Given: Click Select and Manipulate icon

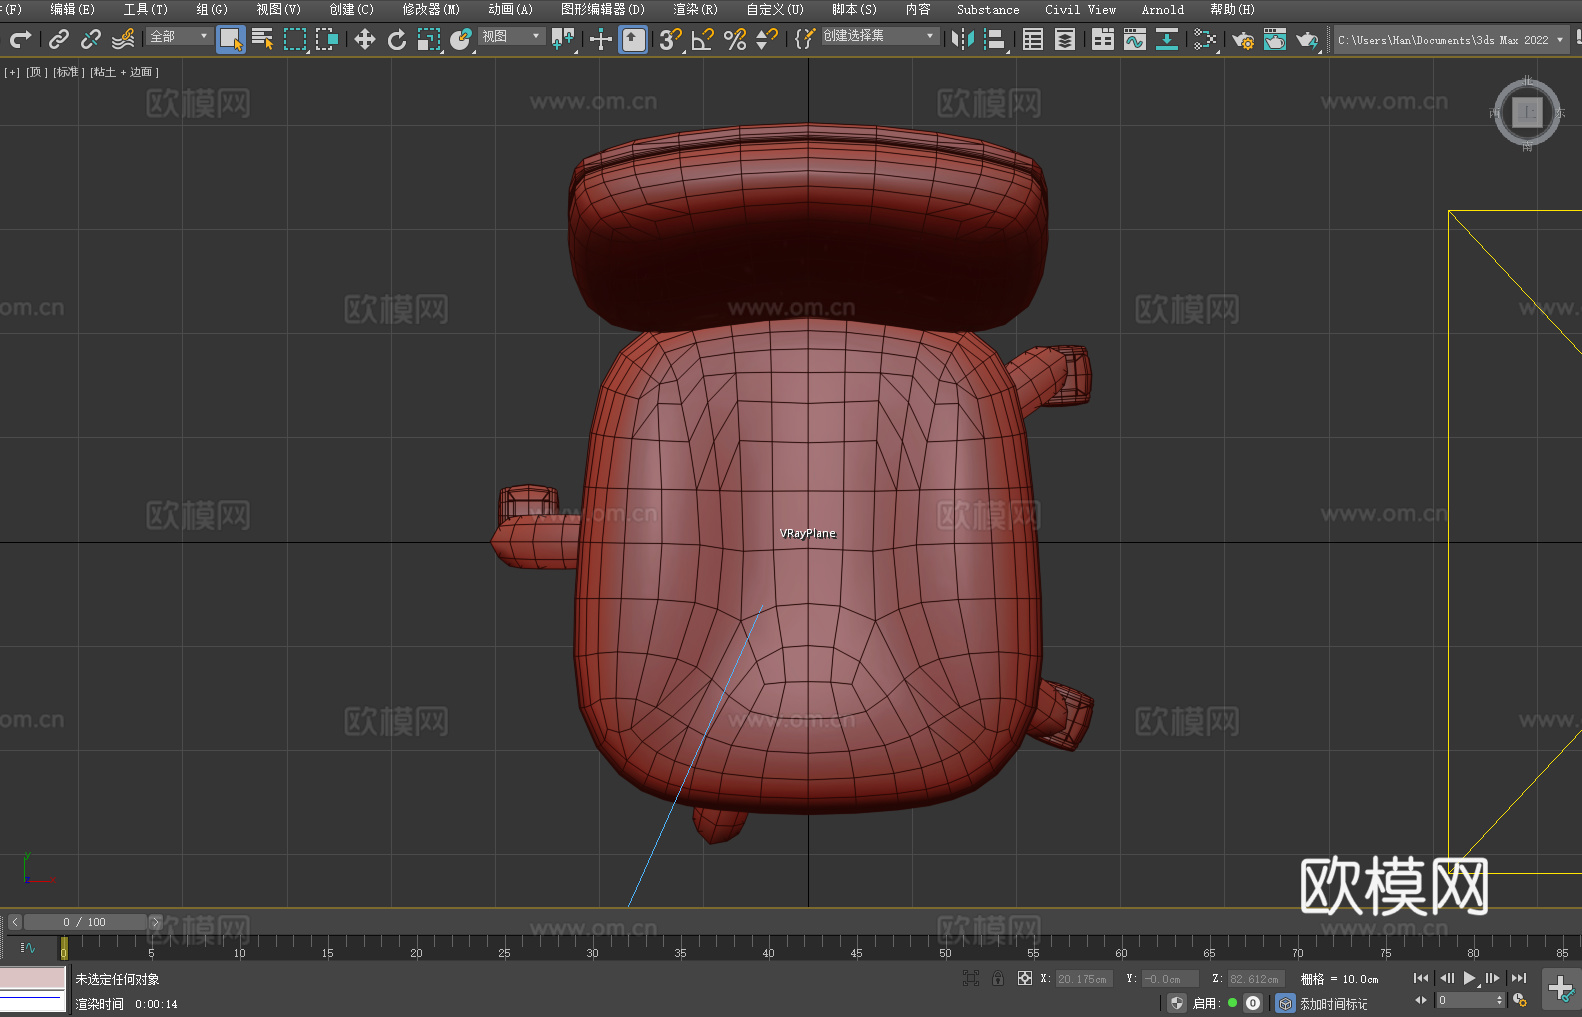Looking at the screenshot, I should (601, 39).
